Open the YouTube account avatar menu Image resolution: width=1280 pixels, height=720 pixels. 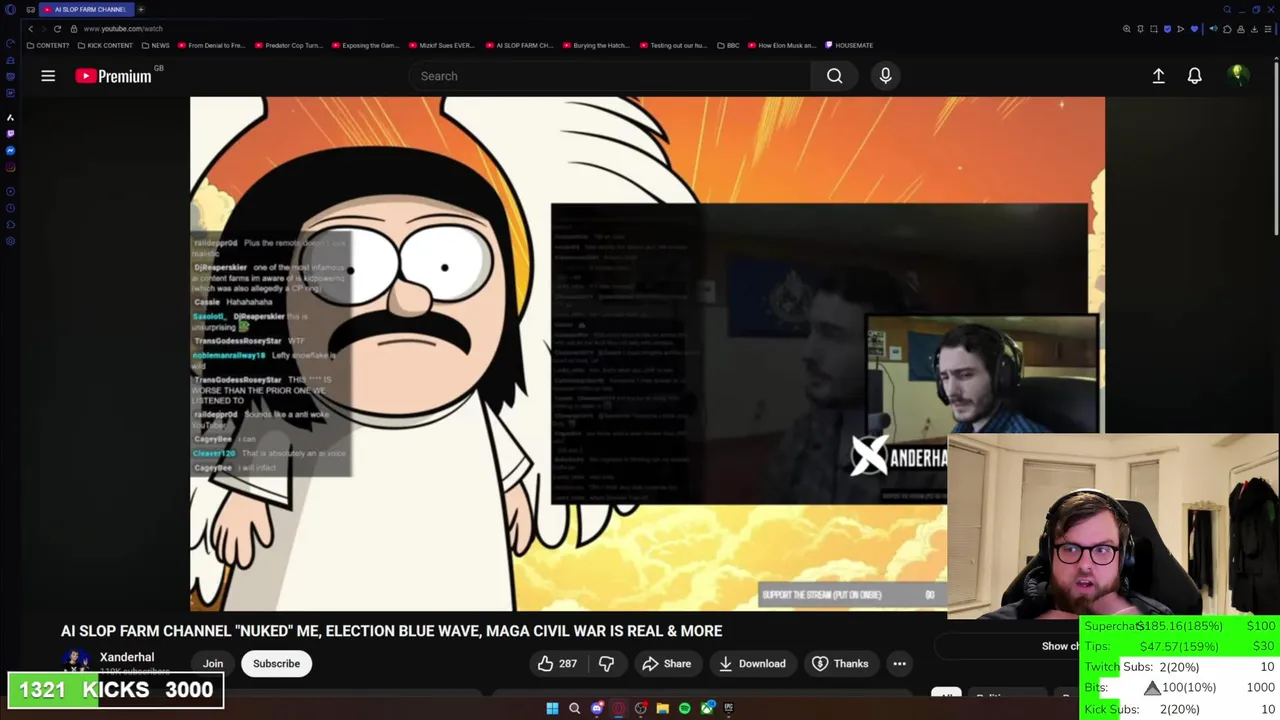[x=1237, y=75]
